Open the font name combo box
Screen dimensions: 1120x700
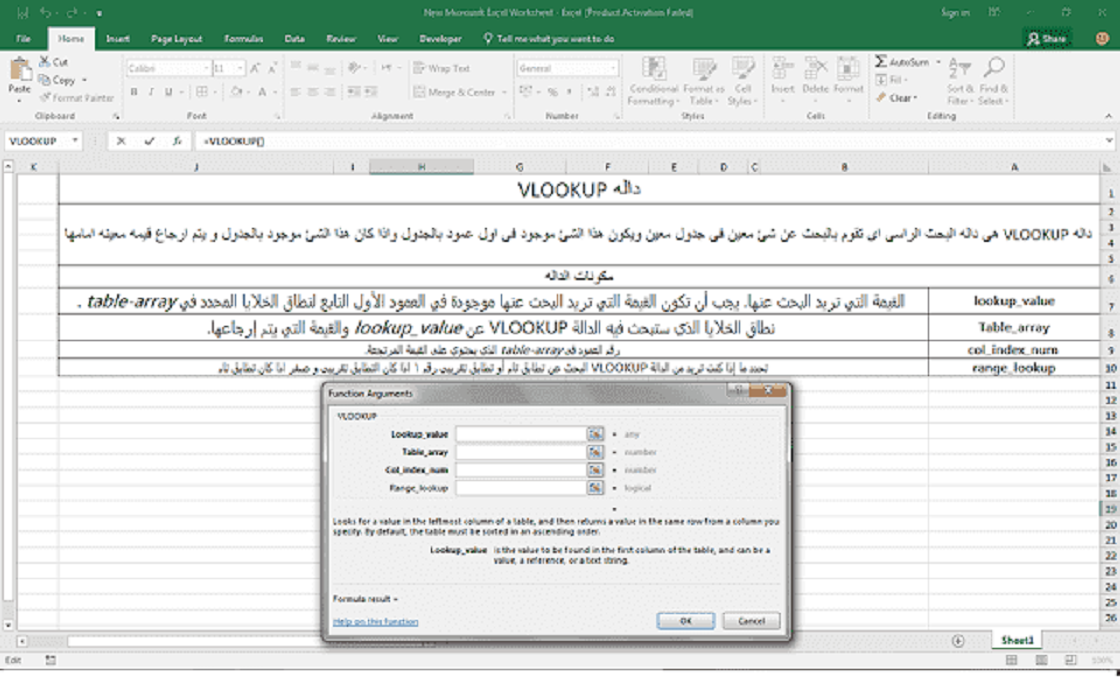coord(169,68)
